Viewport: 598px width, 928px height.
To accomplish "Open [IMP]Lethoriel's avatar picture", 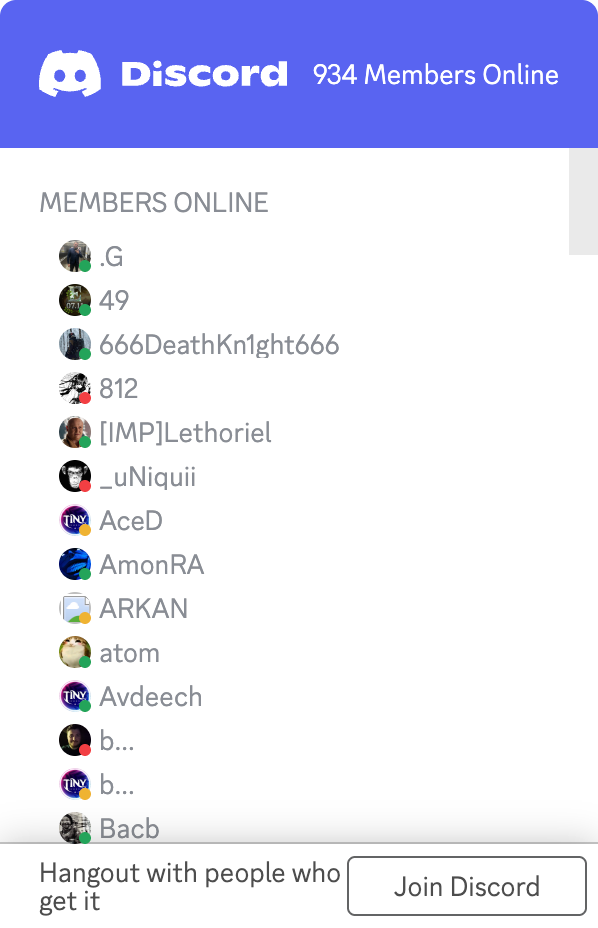I will 75,432.
